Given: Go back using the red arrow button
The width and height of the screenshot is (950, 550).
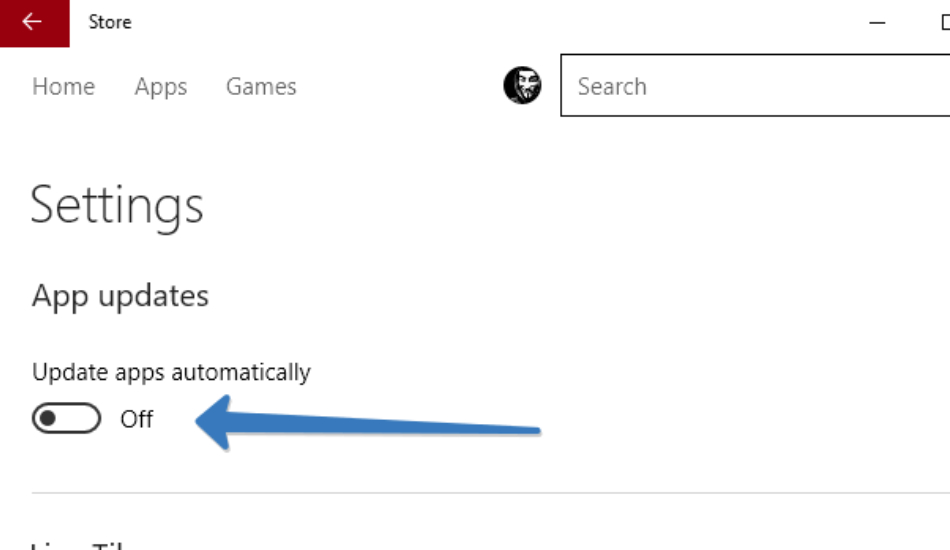Looking at the screenshot, I should [x=35, y=23].
